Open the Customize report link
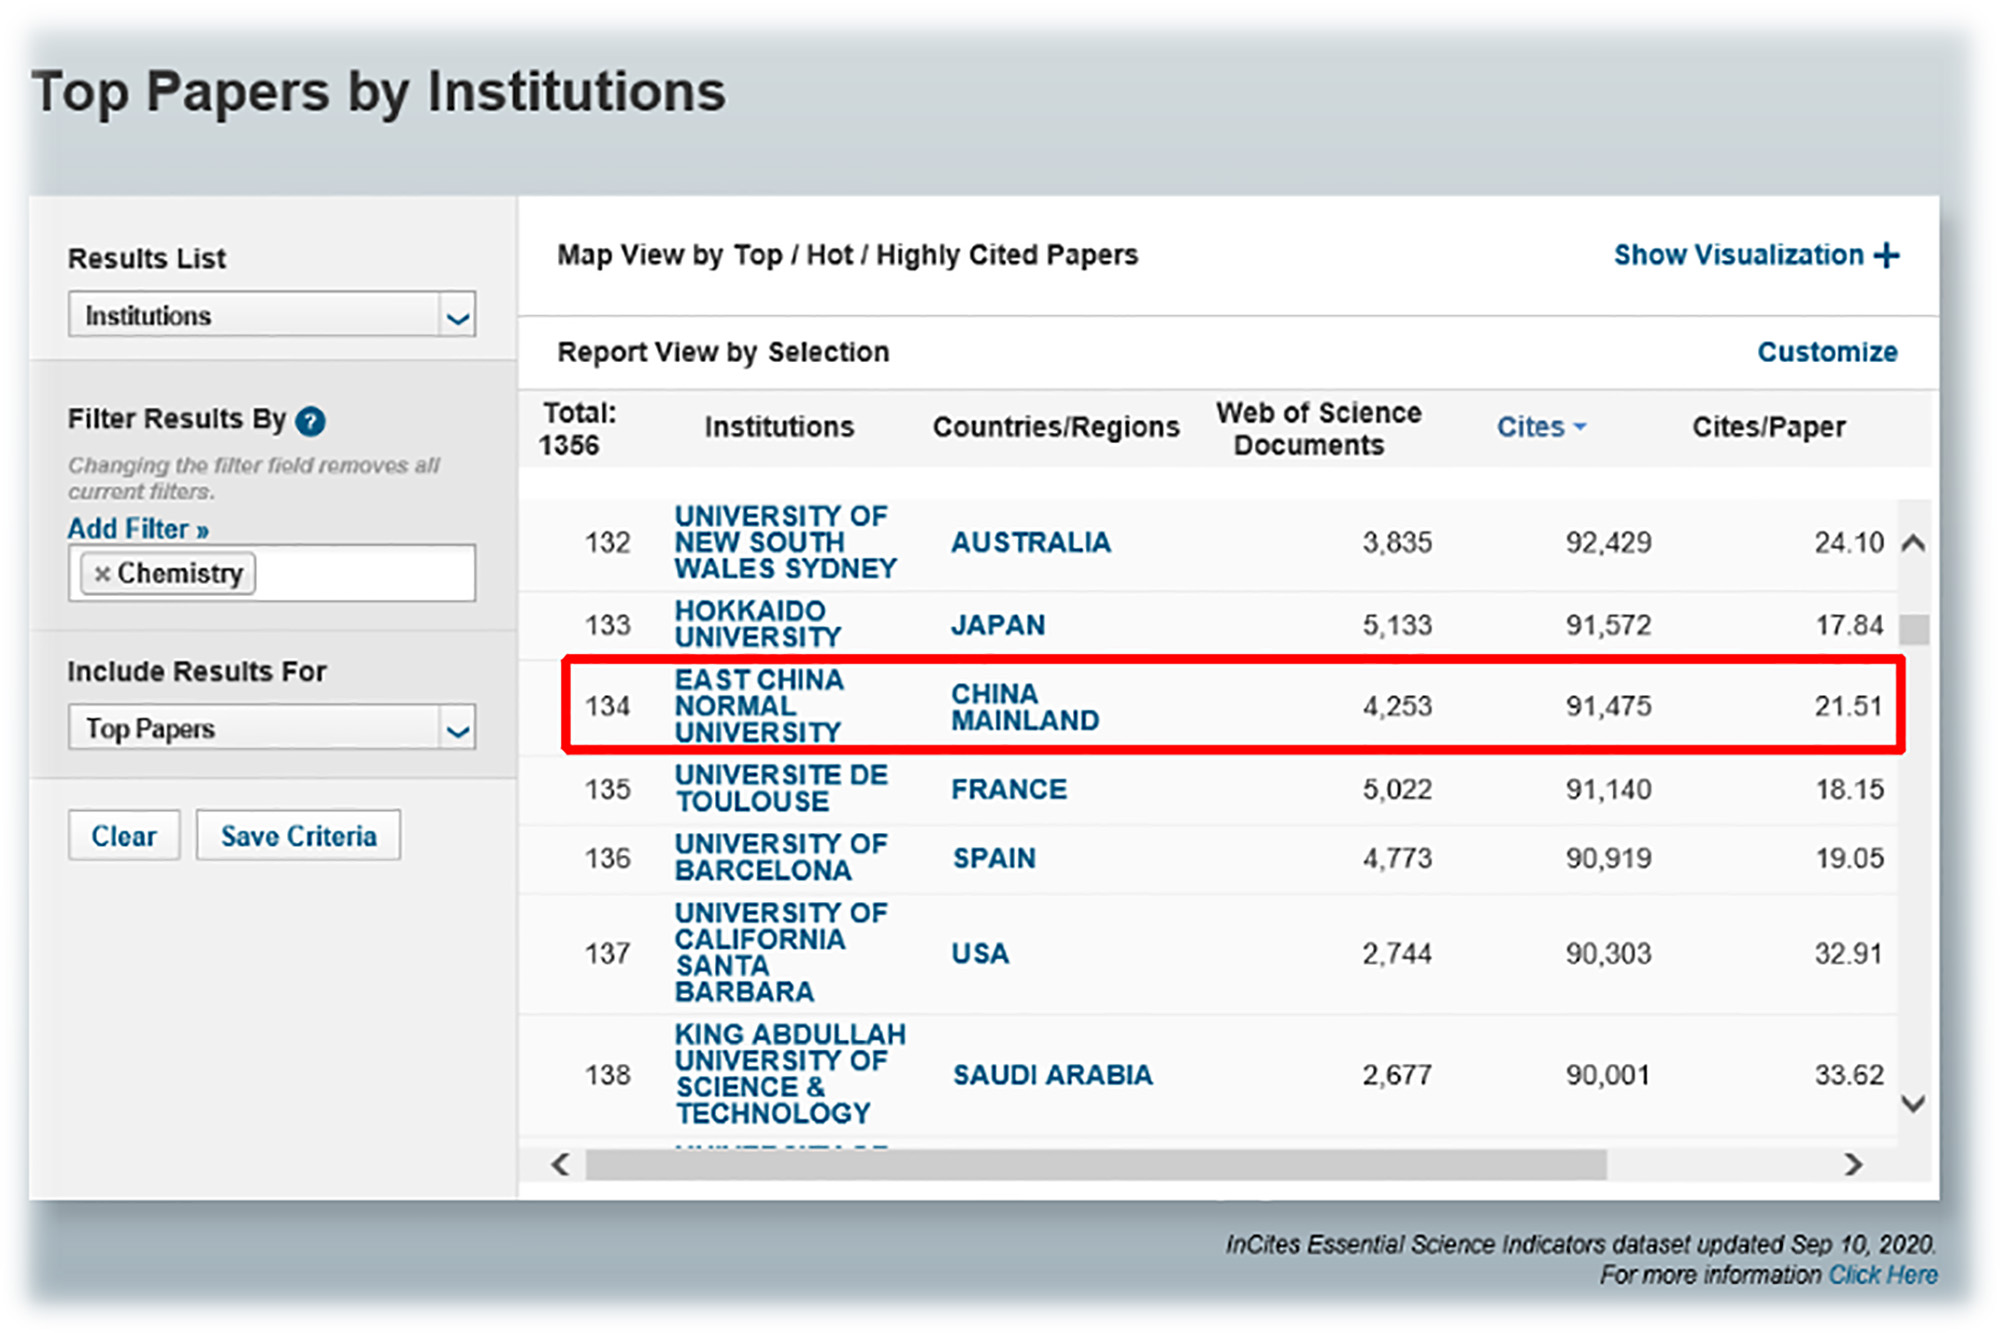This screenshot has width=2000, height=1333. (1826, 352)
